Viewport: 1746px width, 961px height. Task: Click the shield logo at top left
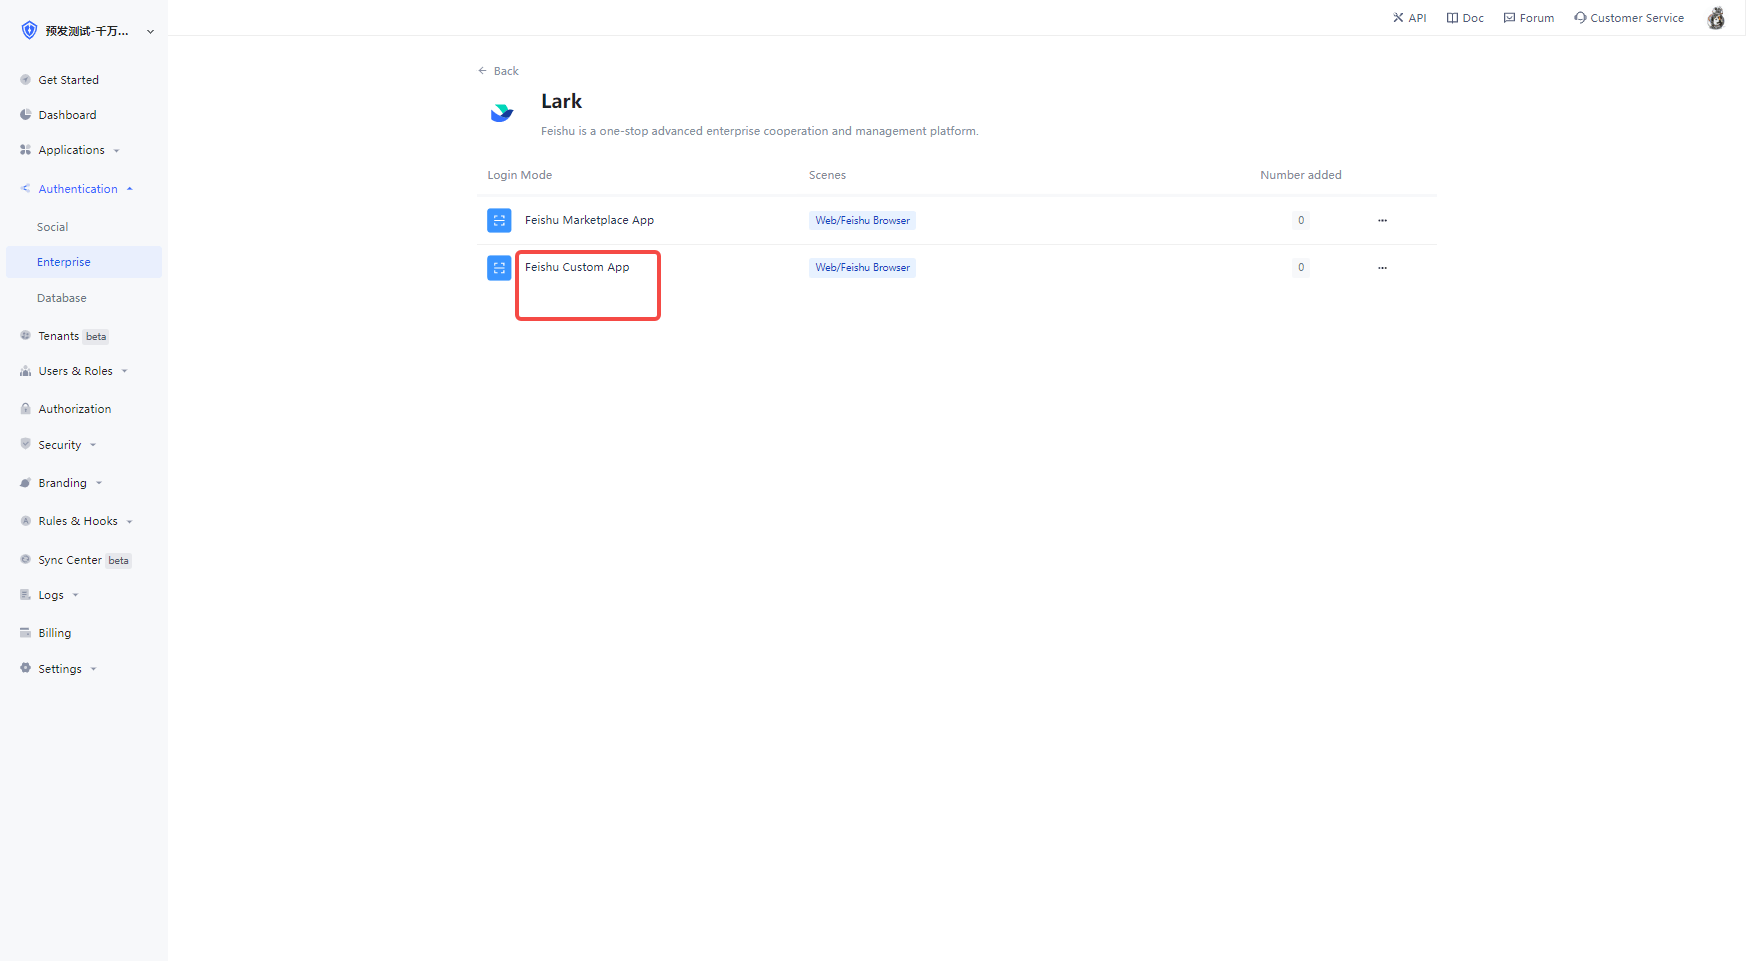(29, 31)
